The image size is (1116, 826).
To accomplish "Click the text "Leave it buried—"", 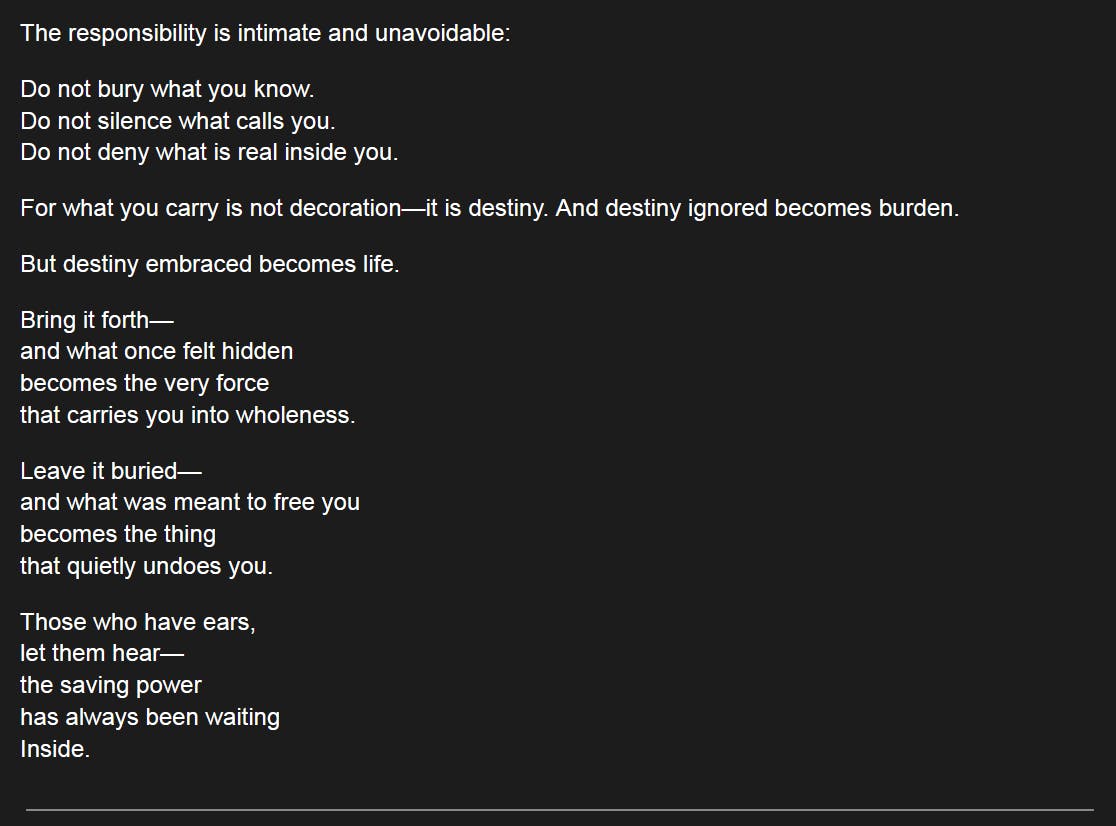I will pyautogui.click(x=111, y=471).
